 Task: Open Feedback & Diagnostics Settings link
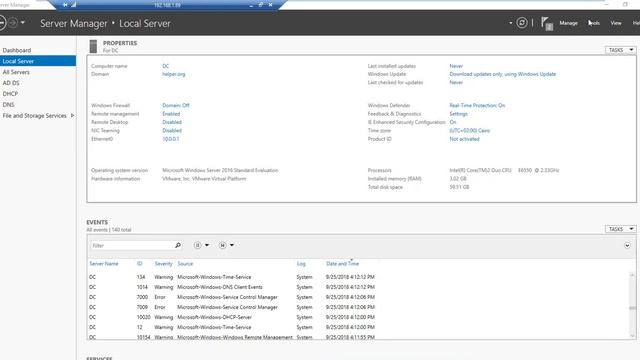click(x=458, y=114)
